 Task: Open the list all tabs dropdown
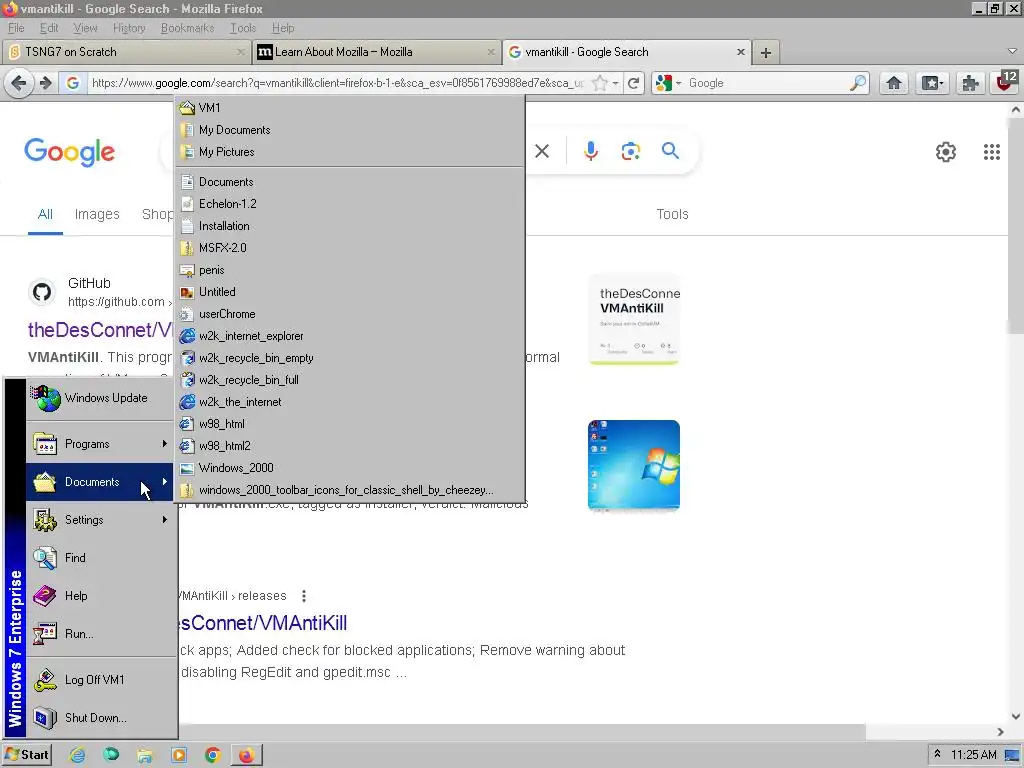point(1012,52)
